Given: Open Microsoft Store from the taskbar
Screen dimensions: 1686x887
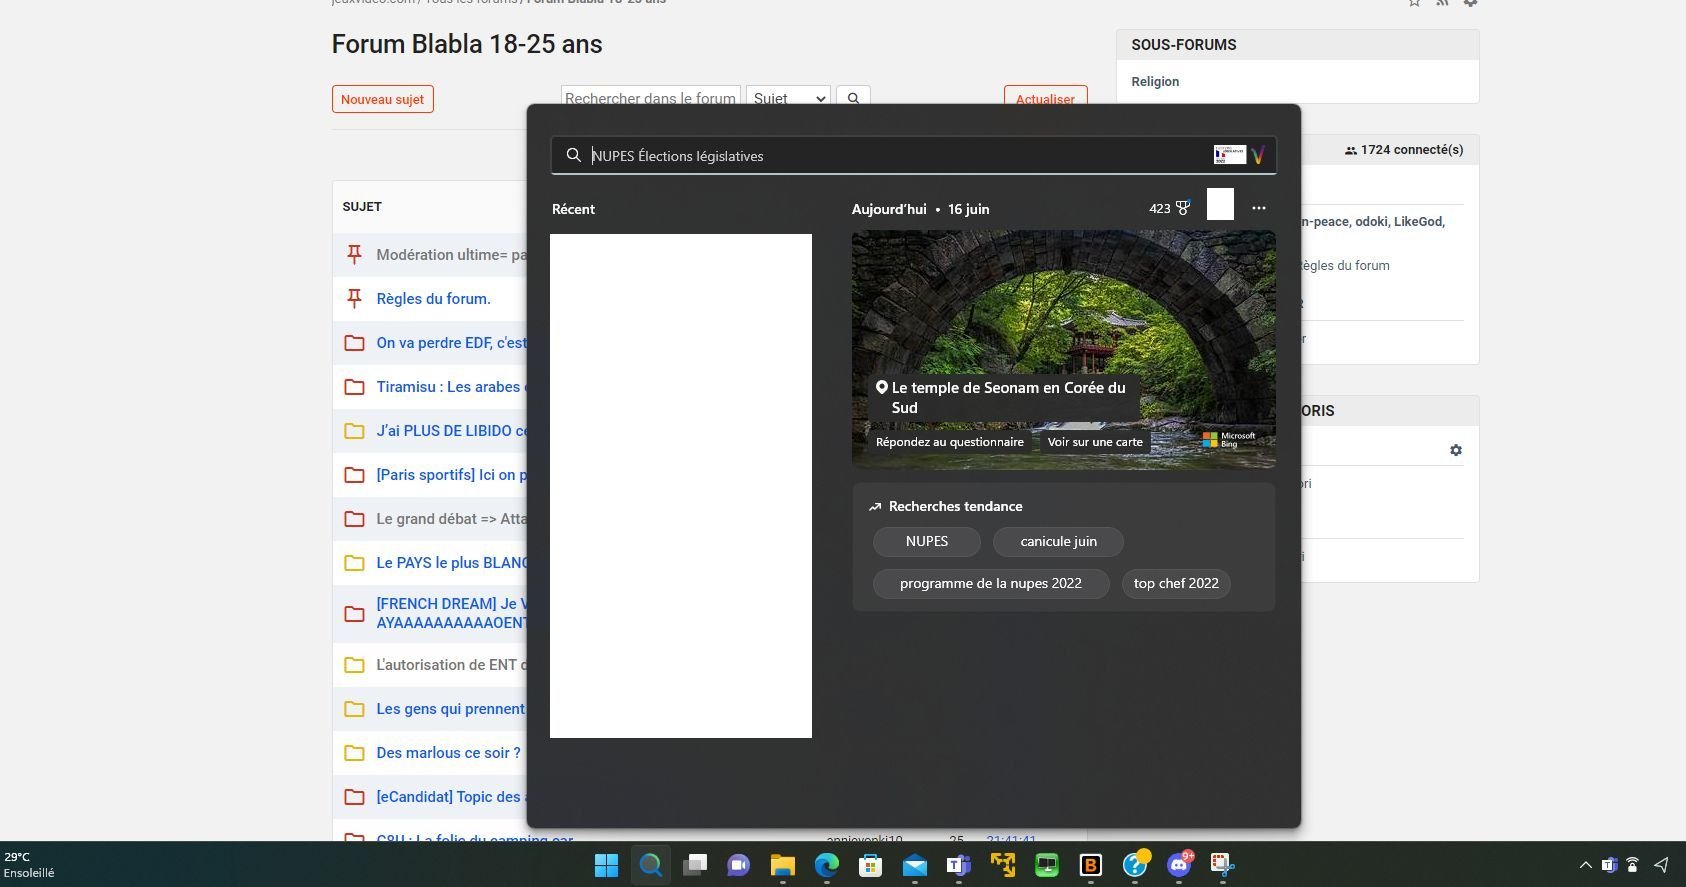Looking at the screenshot, I should click(870, 865).
